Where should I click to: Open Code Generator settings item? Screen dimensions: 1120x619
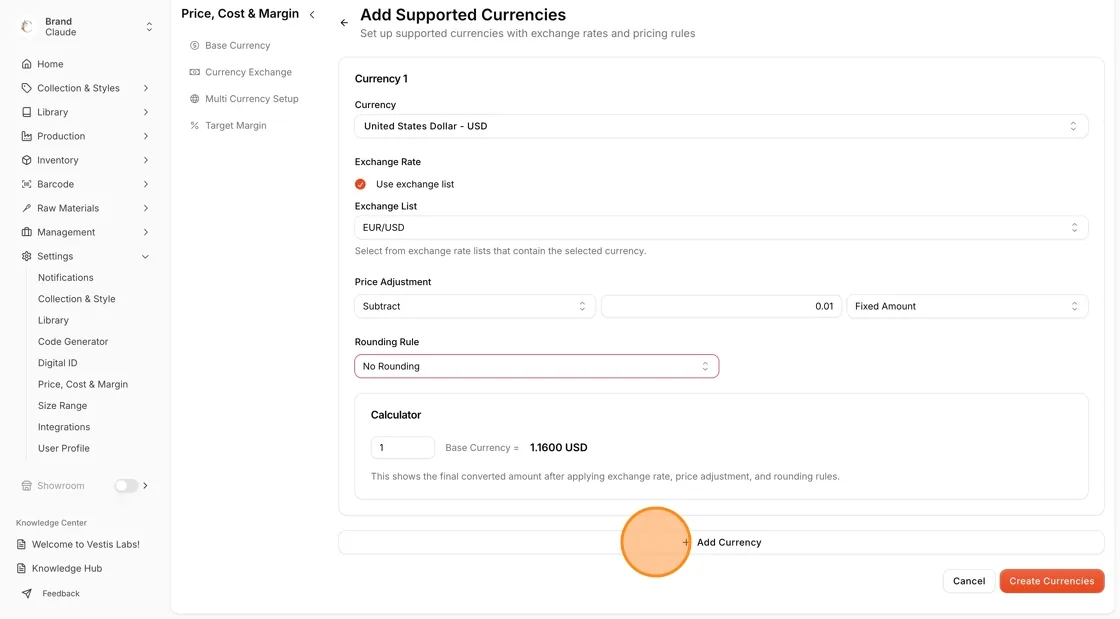pos(73,342)
